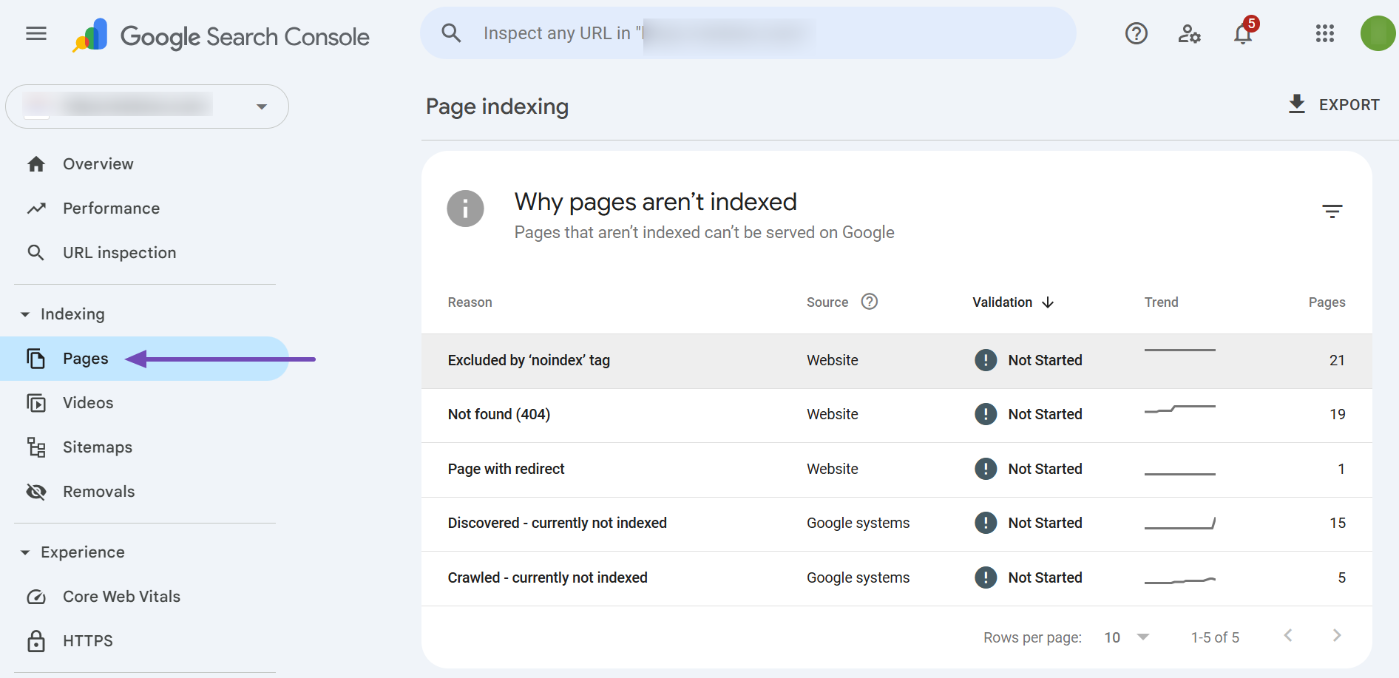Click the info icon beside heading
The width and height of the screenshot is (1399, 678).
[465, 209]
